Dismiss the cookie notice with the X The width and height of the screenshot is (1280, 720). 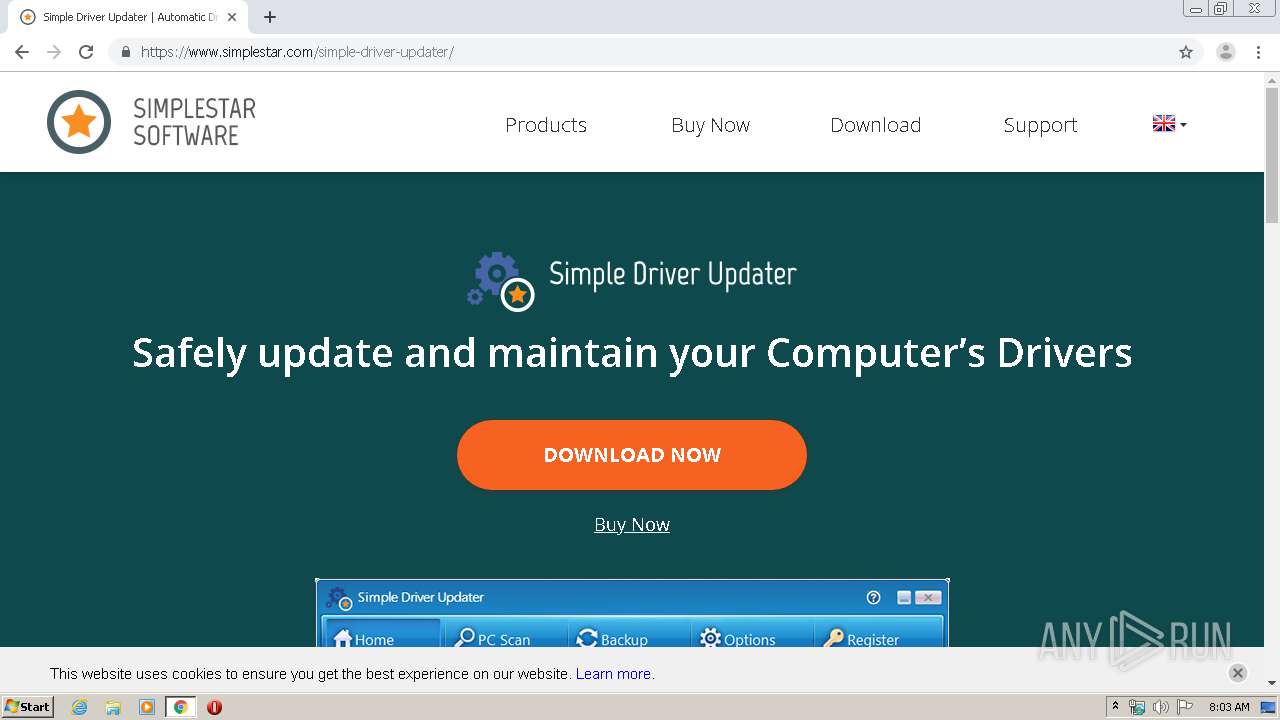pyautogui.click(x=1237, y=673)
